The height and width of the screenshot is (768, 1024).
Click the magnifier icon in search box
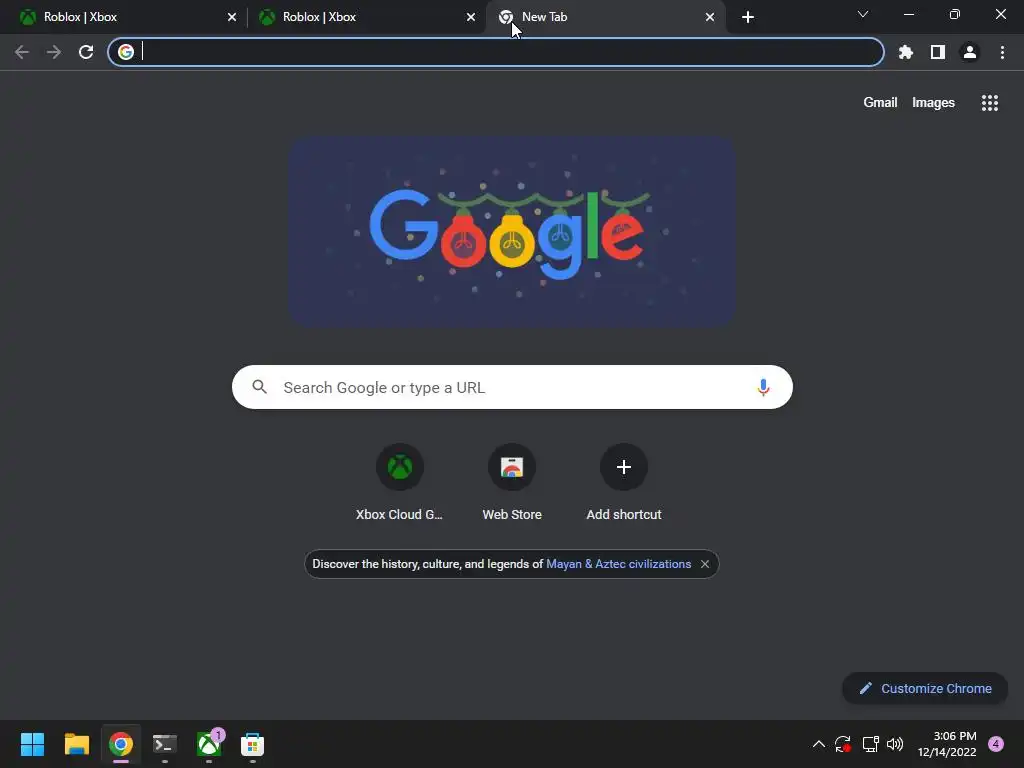pyautogui.click(x=259, y=387)
